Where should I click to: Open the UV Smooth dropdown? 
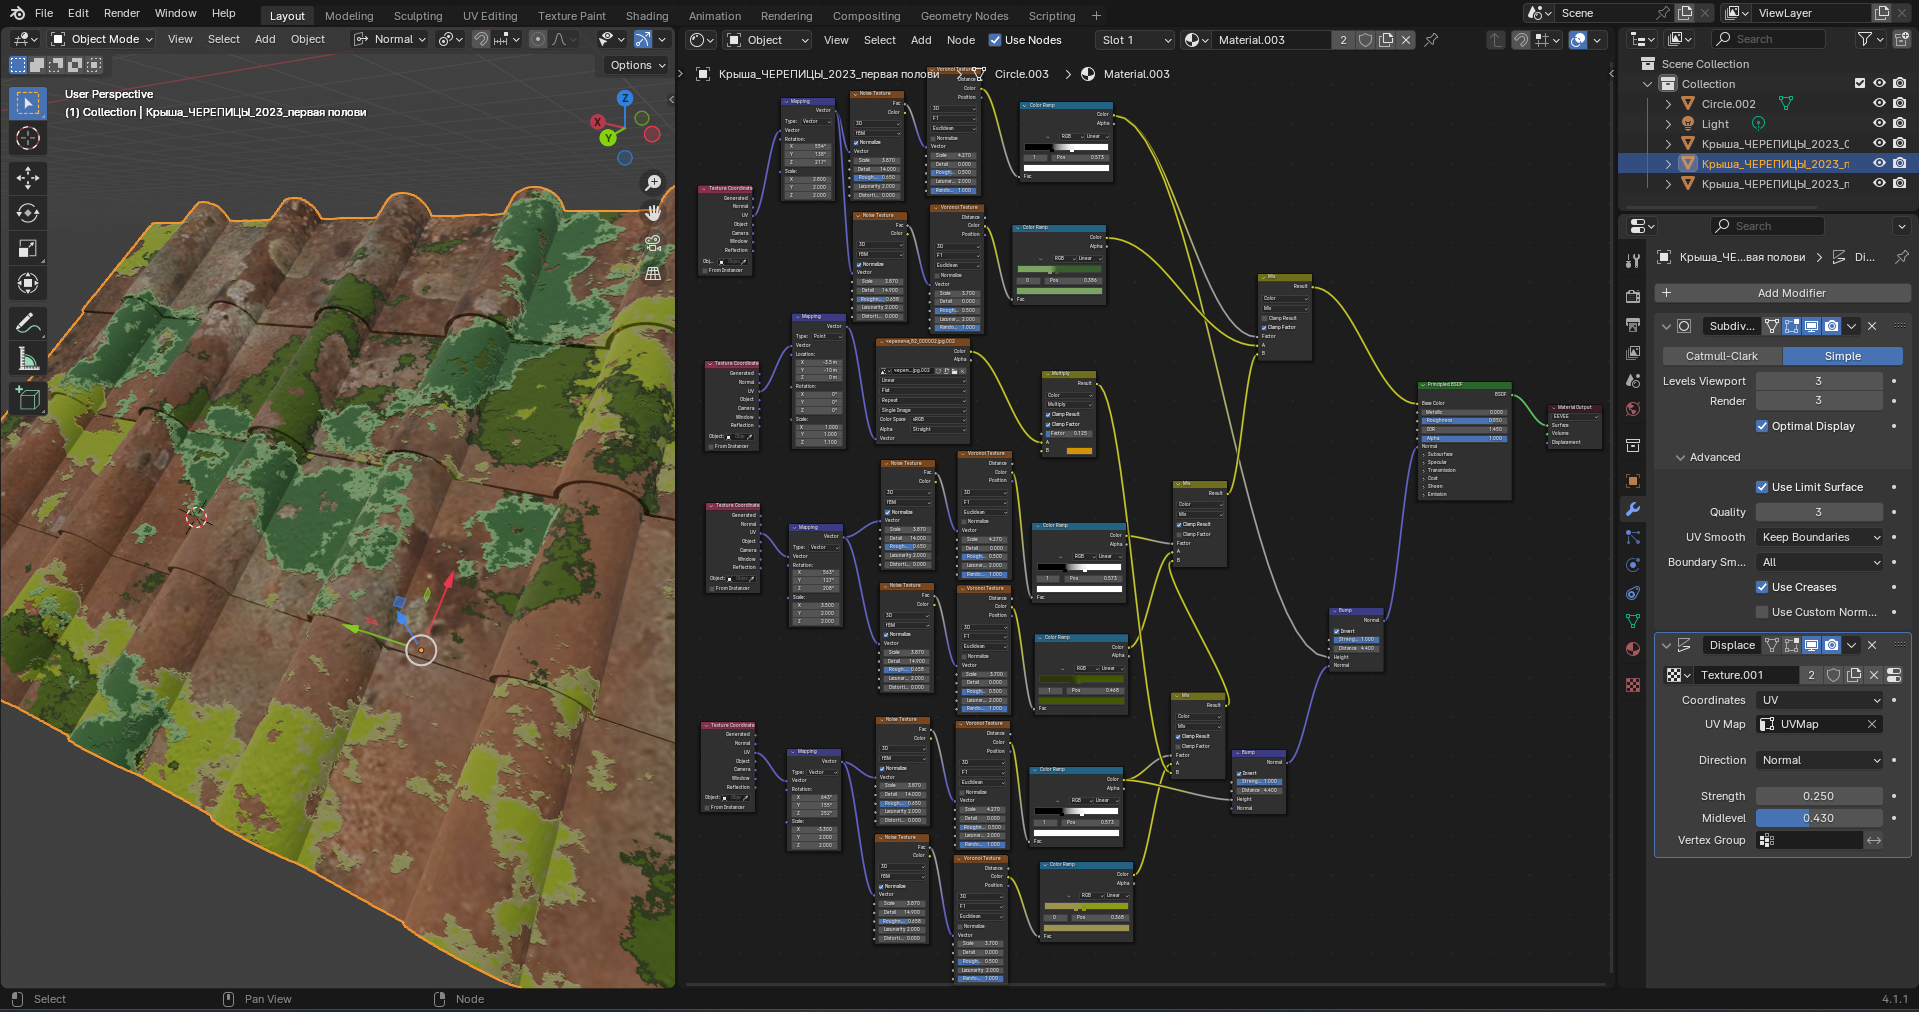(x=1819, y=537)
